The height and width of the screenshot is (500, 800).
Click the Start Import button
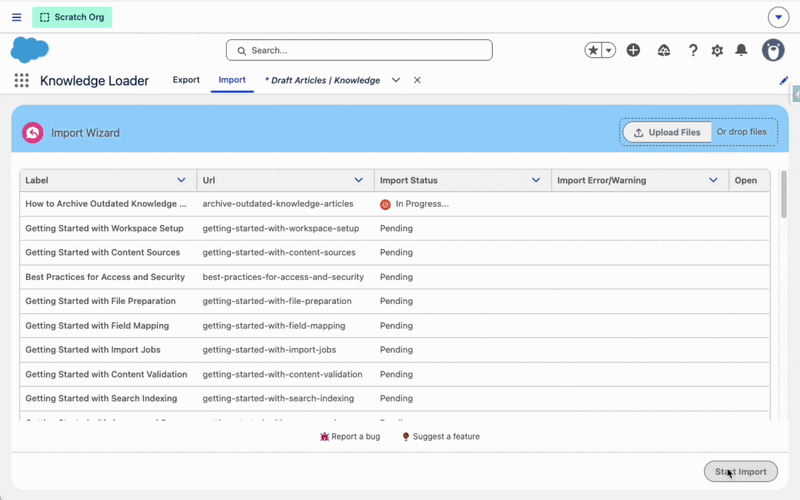[741, 471]
